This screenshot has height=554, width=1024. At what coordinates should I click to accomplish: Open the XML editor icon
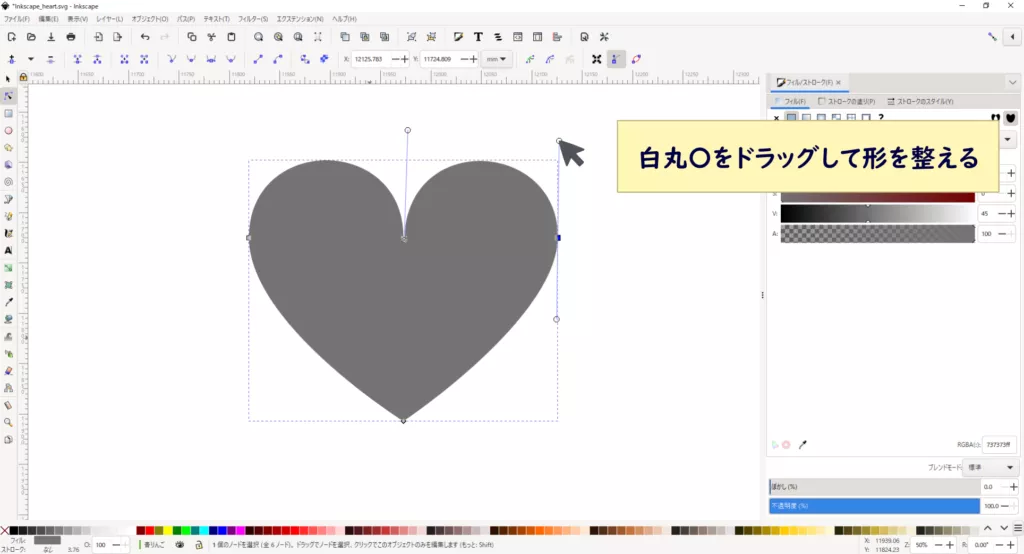[518, 37]
